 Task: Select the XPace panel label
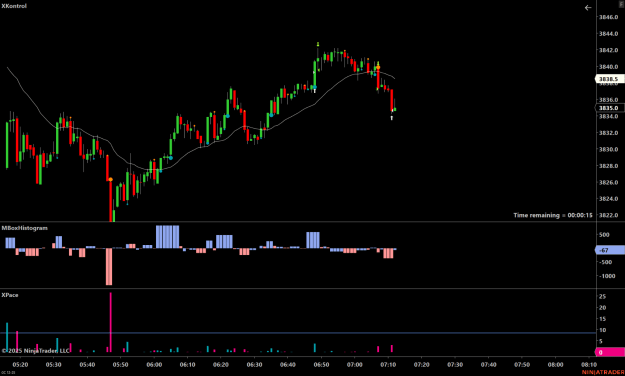pos(10,295)
